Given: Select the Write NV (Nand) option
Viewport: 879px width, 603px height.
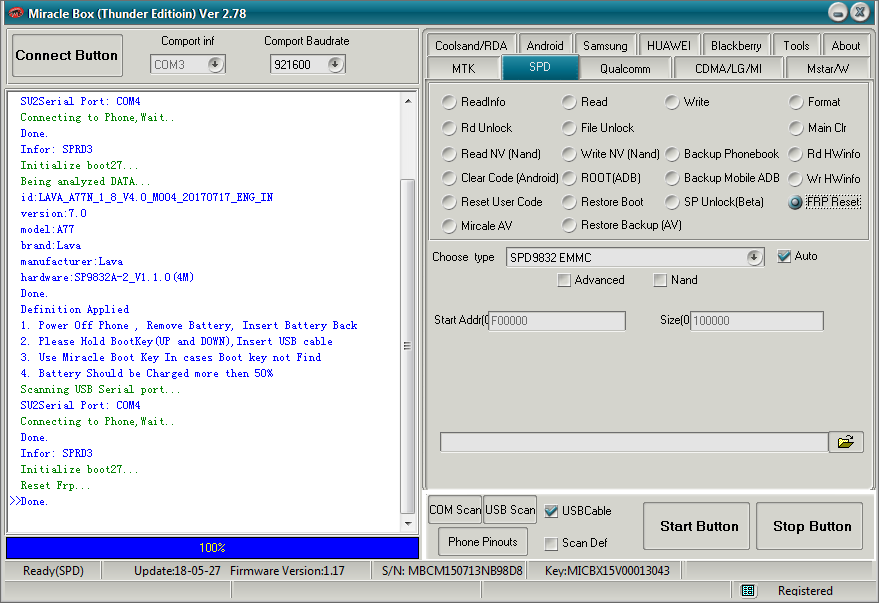Looking at the screenshot, I should coord(611,154).
